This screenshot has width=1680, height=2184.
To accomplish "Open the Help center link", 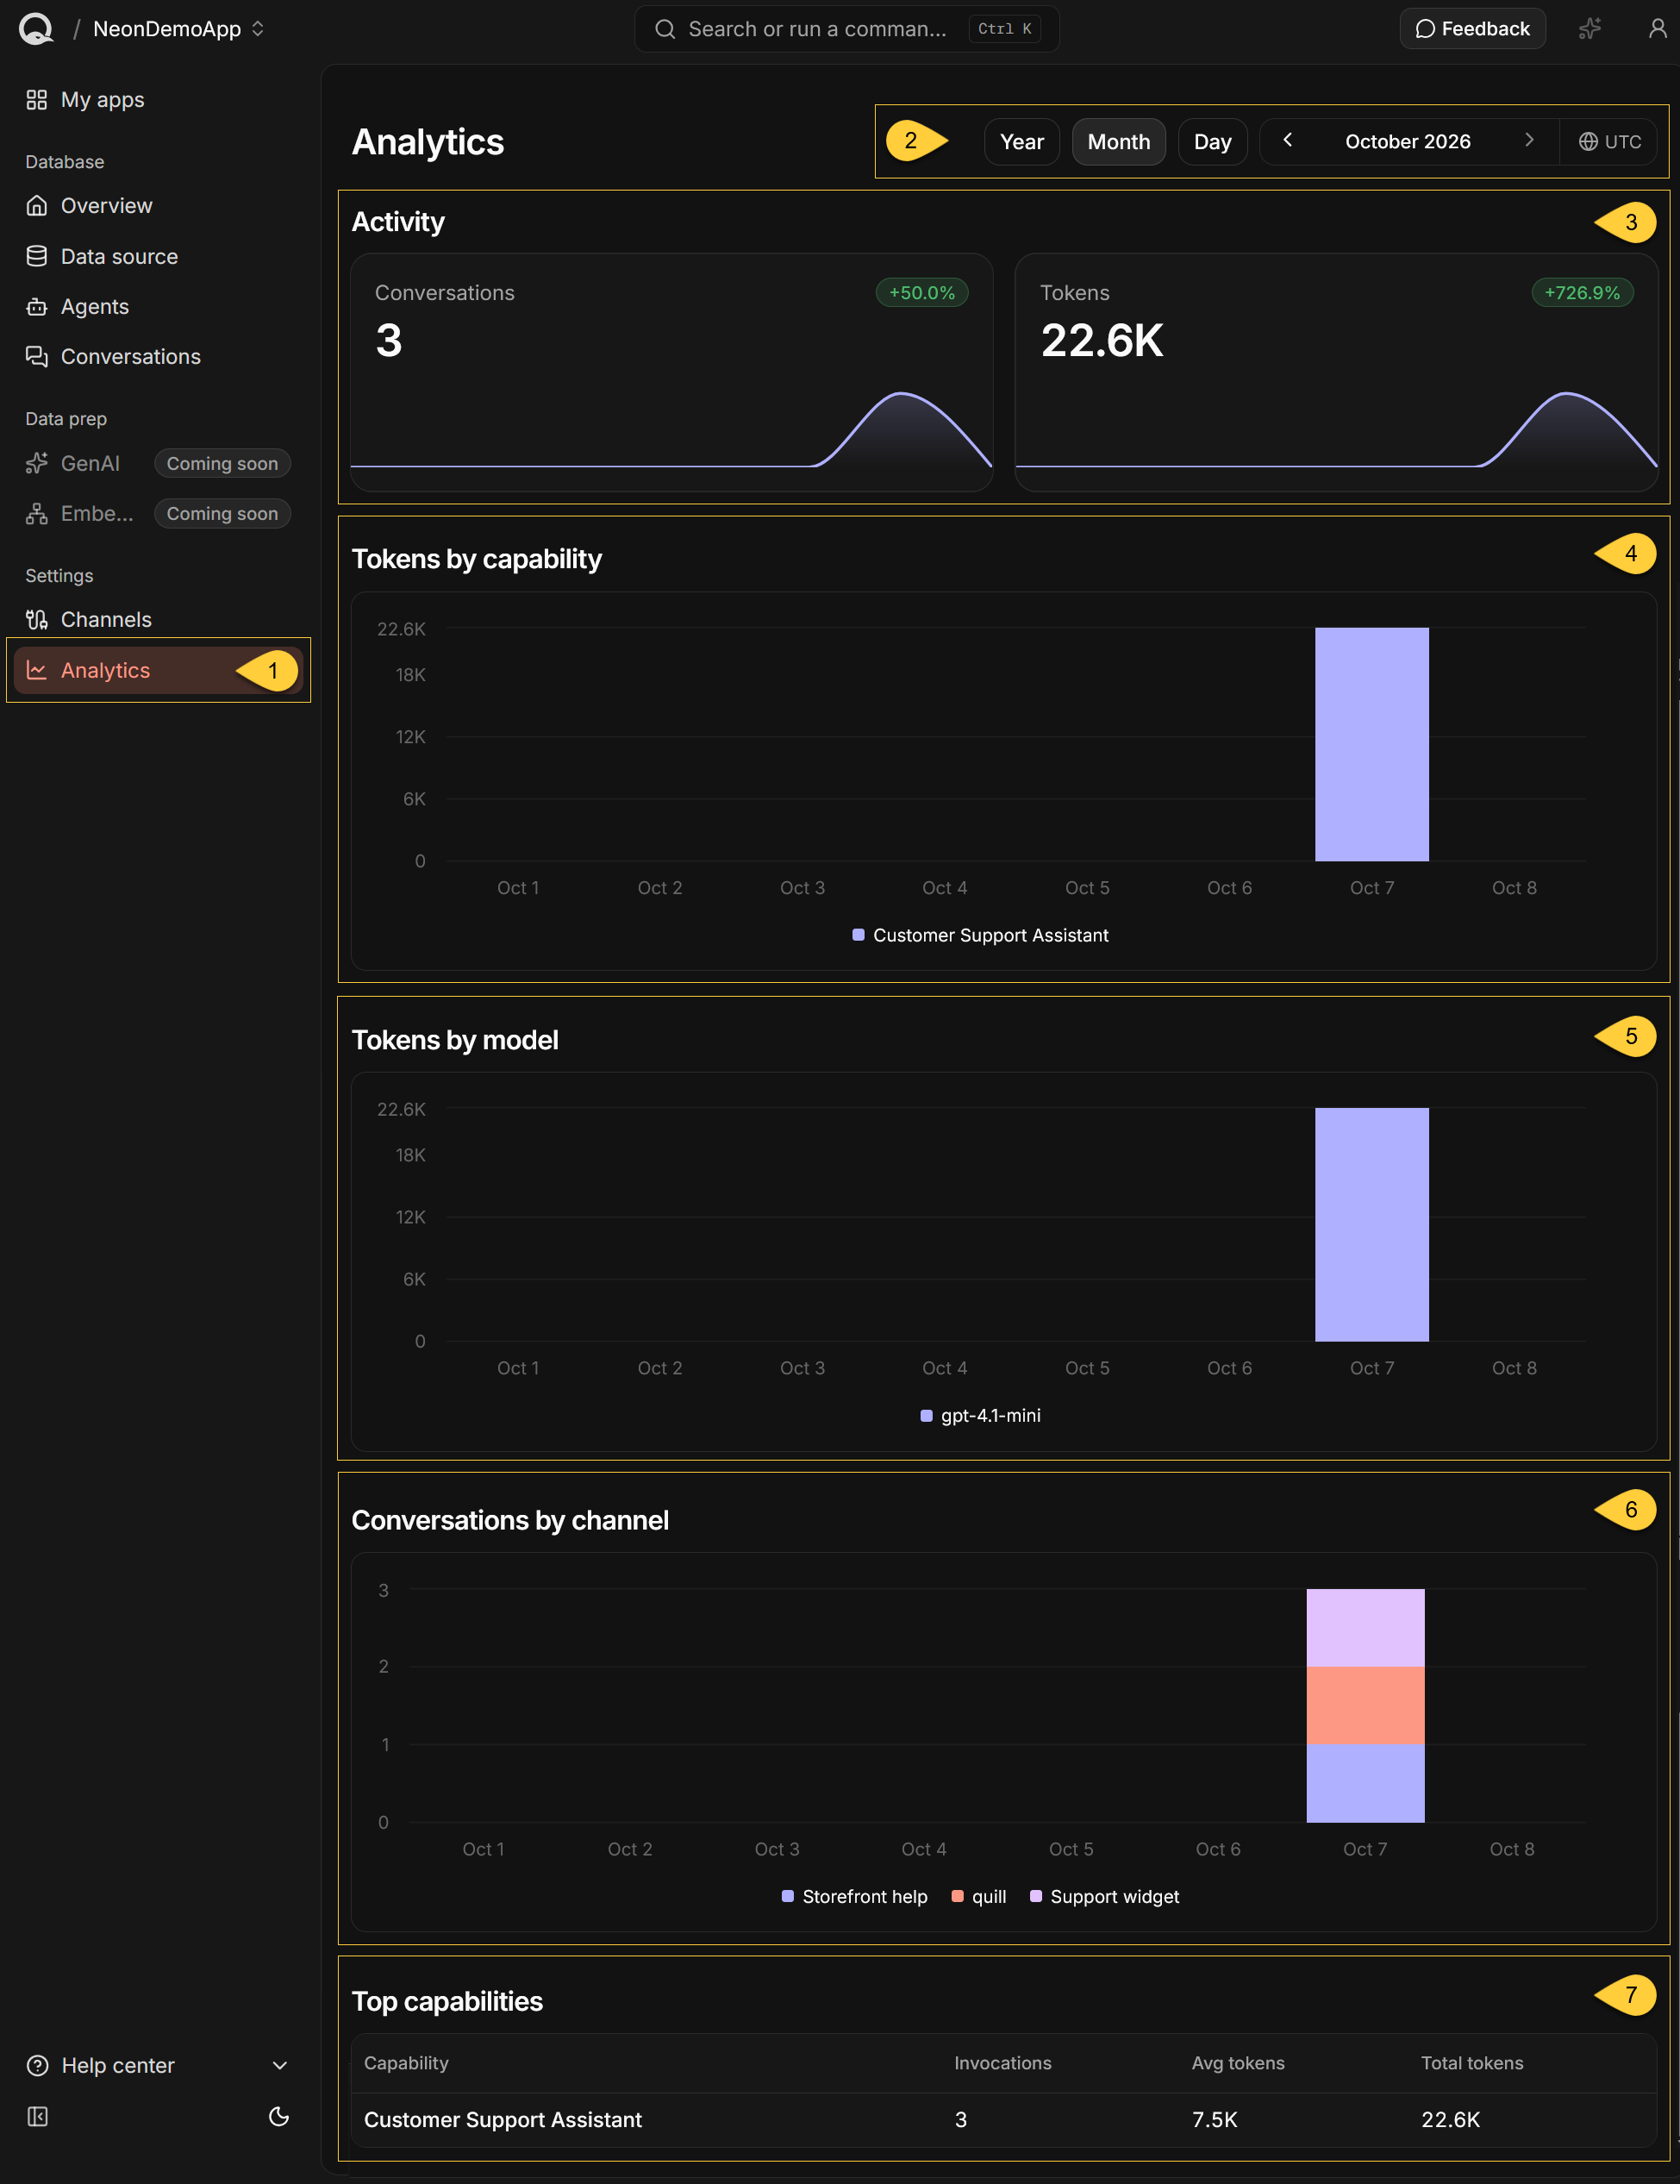I will click(118, 2065).
